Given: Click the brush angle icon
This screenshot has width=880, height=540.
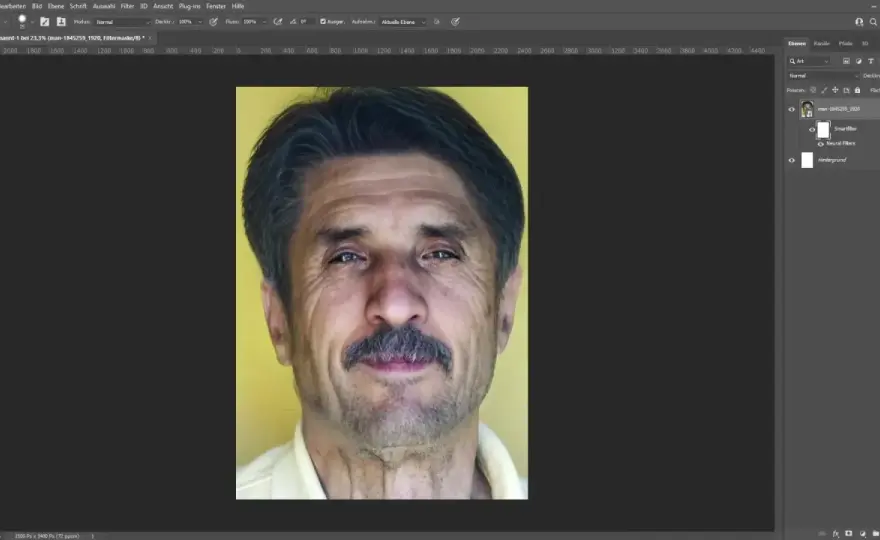Looking at the screenshot, I should (x=293, y=22).
